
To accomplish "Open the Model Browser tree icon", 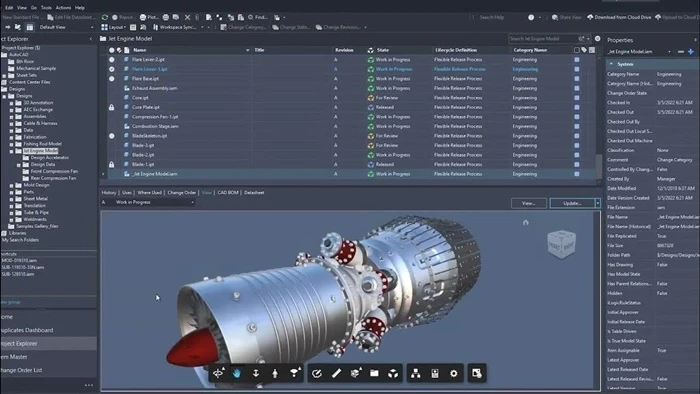I will [x=416, y=373].
